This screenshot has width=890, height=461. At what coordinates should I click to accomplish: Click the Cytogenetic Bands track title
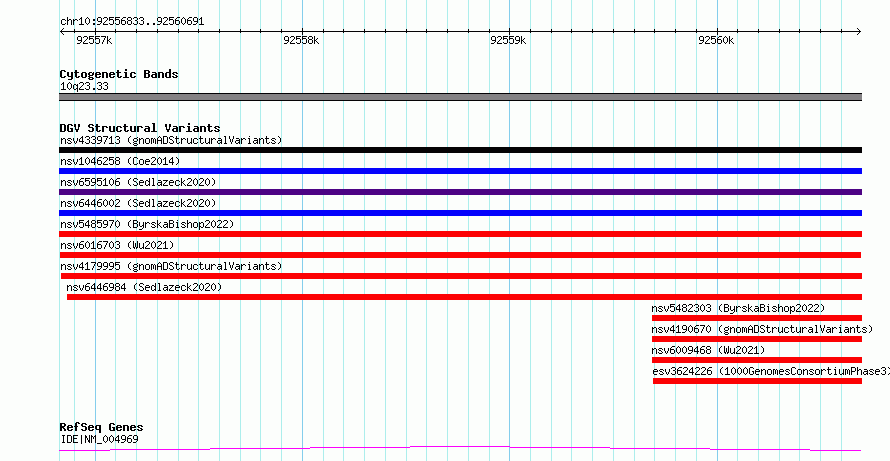(x=119, y=74)
